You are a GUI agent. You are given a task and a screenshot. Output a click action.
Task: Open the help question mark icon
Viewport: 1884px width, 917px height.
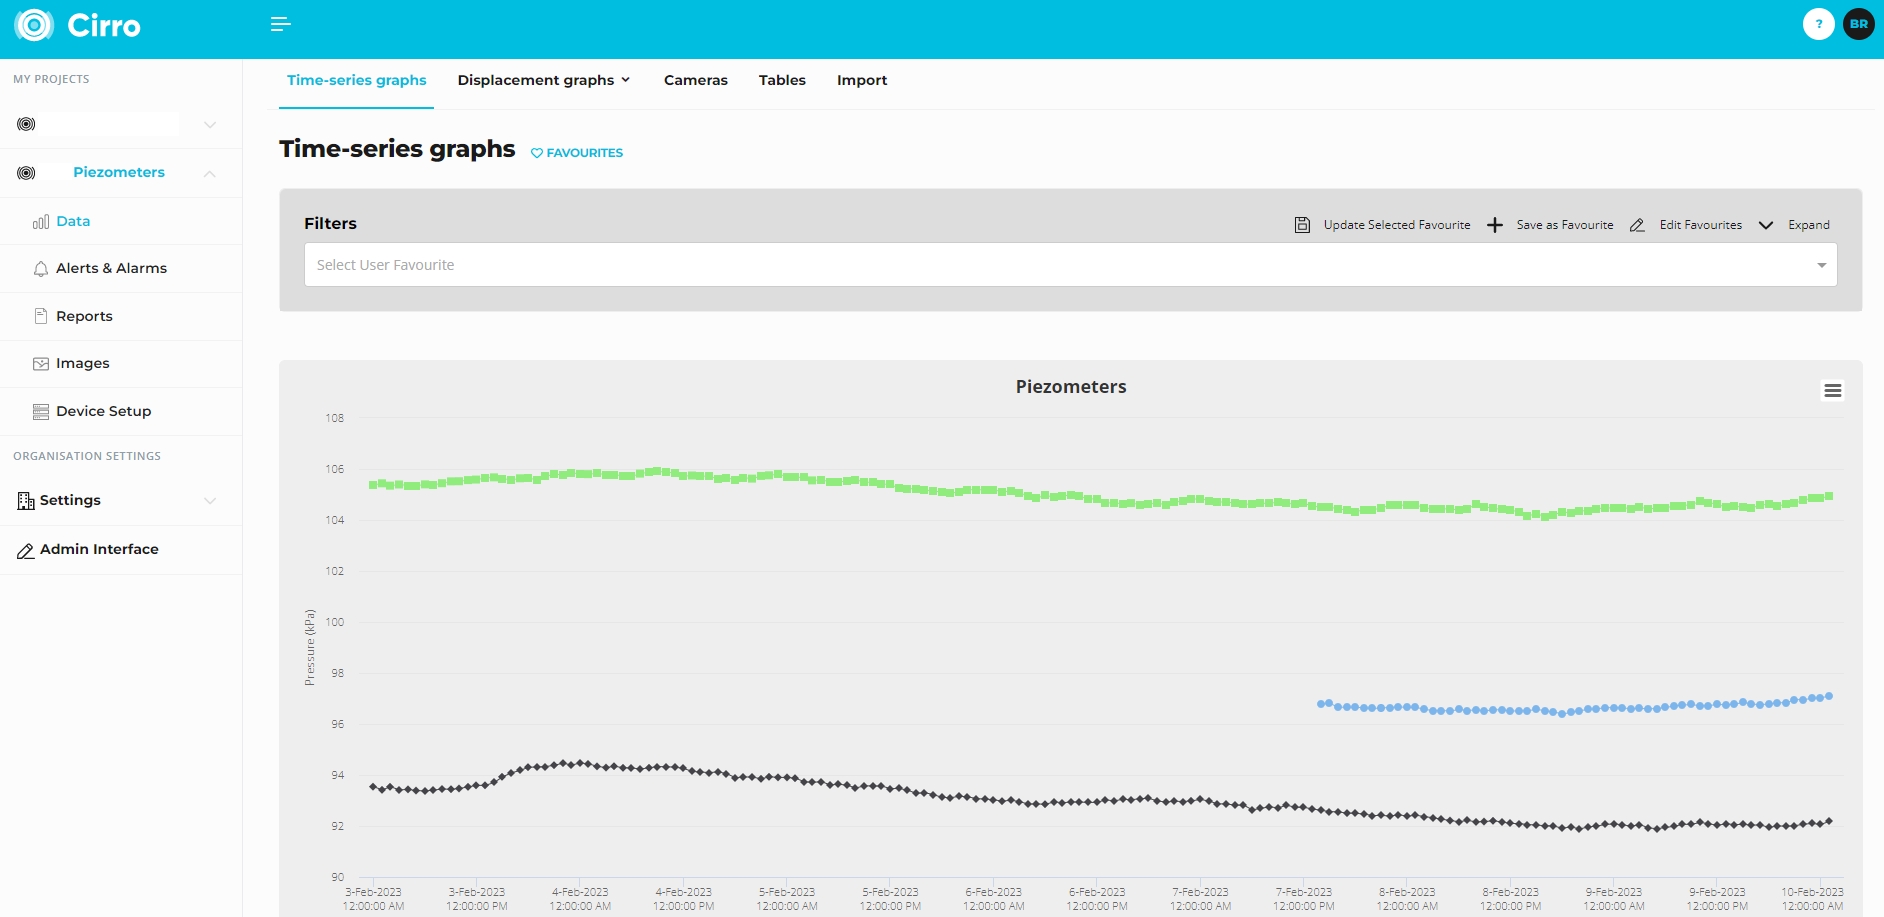pyautogui.click(x=1818, y=24)
